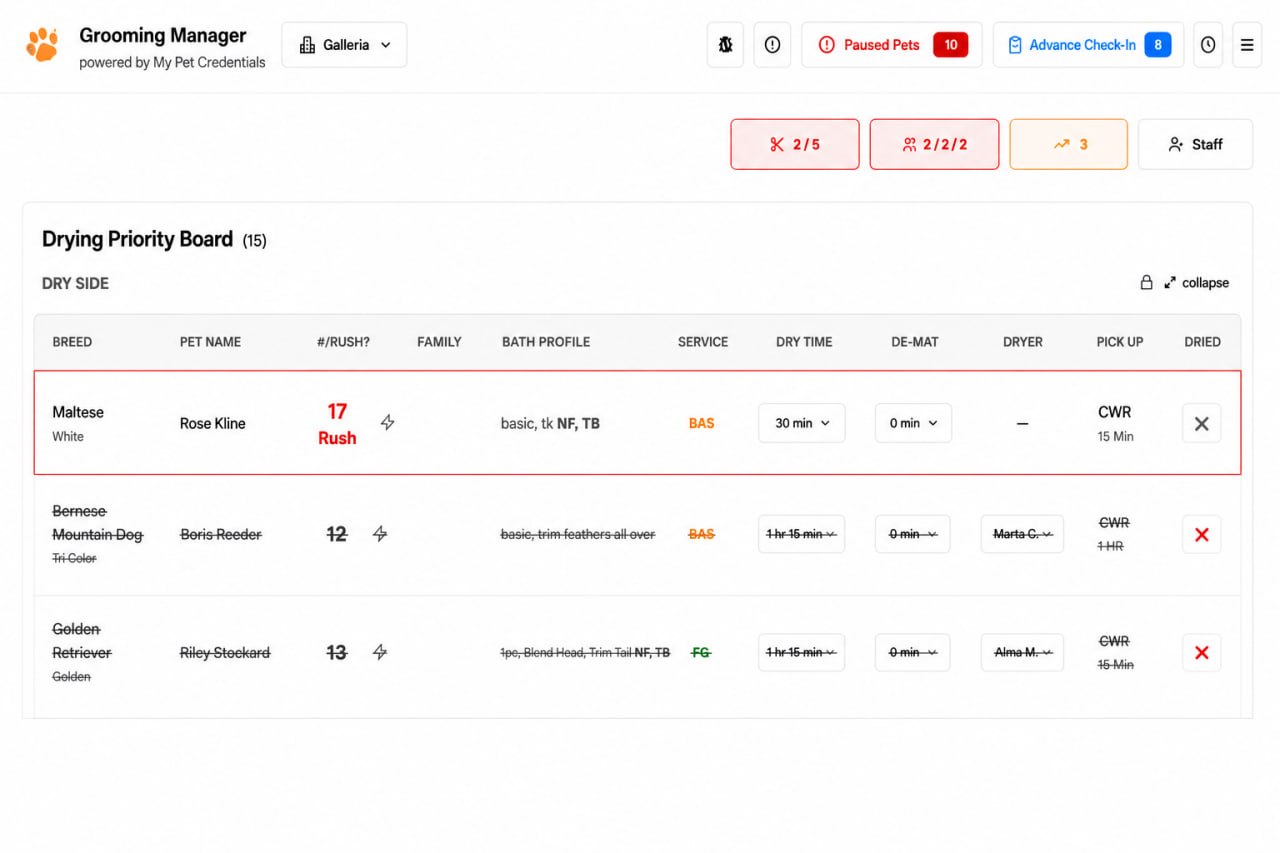
Task: Open Paused Pets list
Action: [x=891, y=45]
